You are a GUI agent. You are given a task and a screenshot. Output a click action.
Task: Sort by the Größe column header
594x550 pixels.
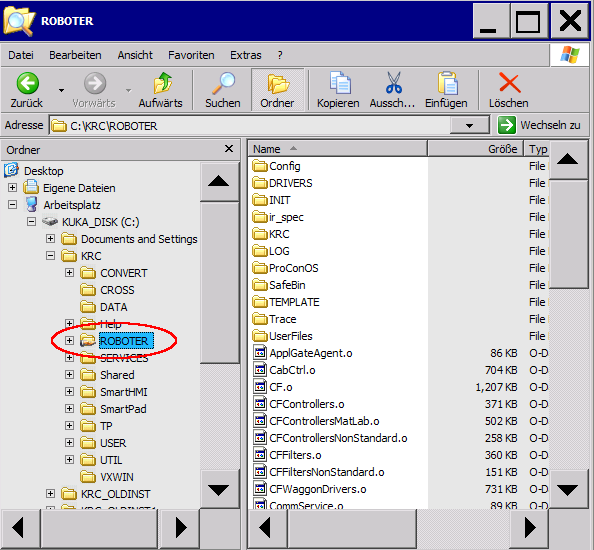(x=475, y=149)
